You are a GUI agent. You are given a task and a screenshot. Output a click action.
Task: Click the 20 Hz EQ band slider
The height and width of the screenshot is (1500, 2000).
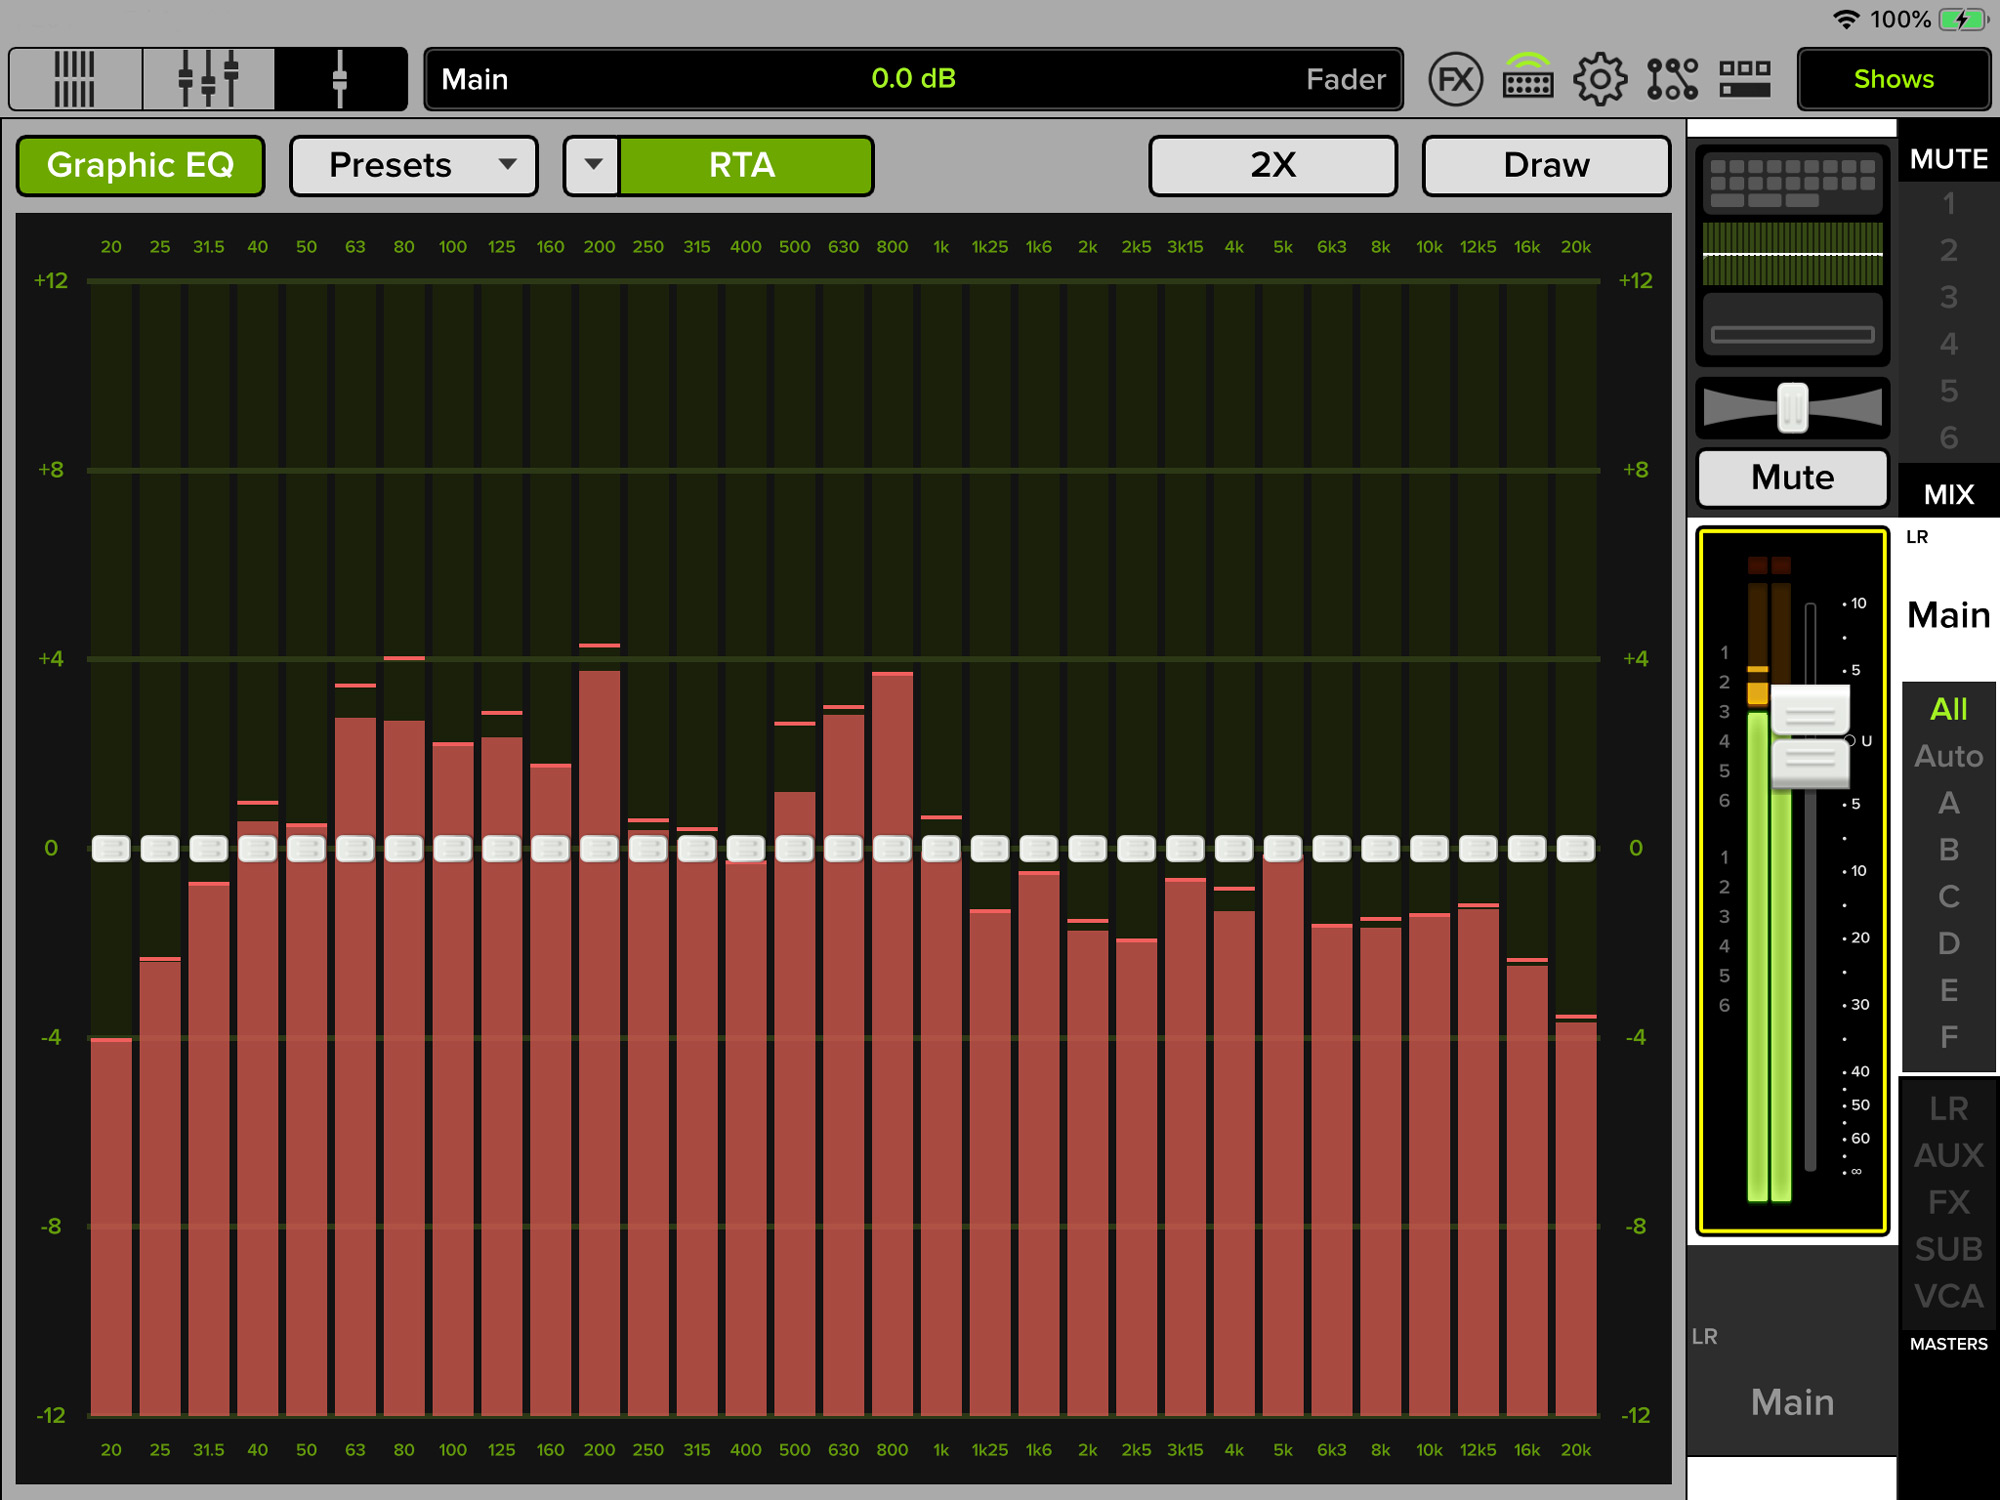(111, 849)
